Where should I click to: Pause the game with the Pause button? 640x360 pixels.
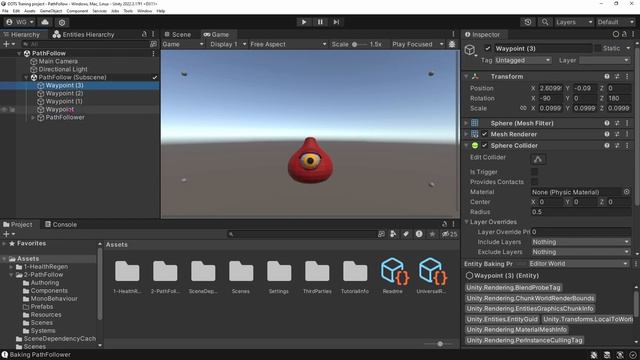[320, 22]
